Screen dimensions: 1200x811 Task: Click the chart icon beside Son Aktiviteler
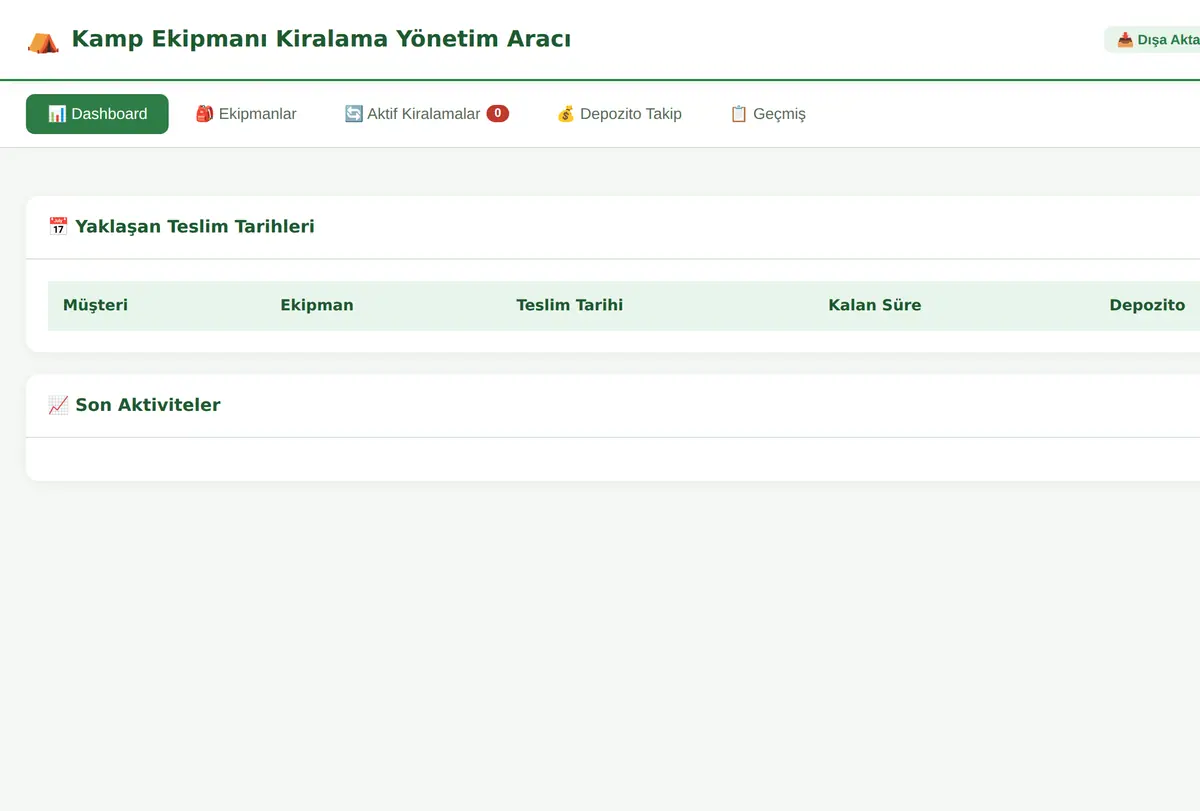point(58,405)
